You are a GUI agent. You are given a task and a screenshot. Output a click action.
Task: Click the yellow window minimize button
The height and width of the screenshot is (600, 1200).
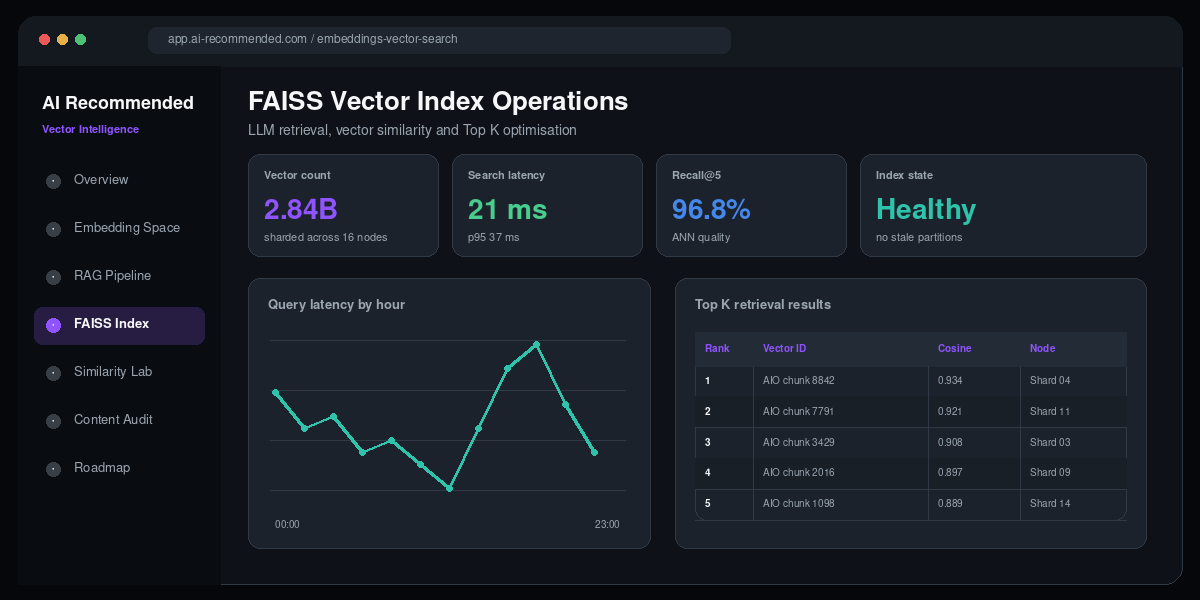(x=62, y=40)
